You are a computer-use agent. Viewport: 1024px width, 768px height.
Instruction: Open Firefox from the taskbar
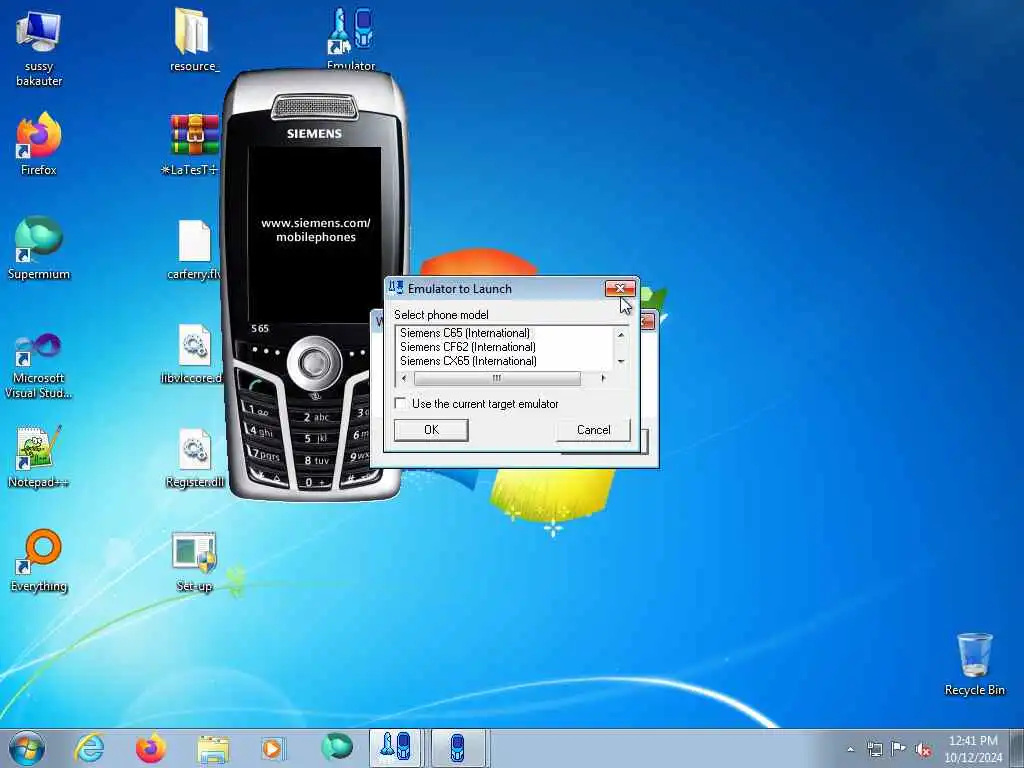coord(151,748)
